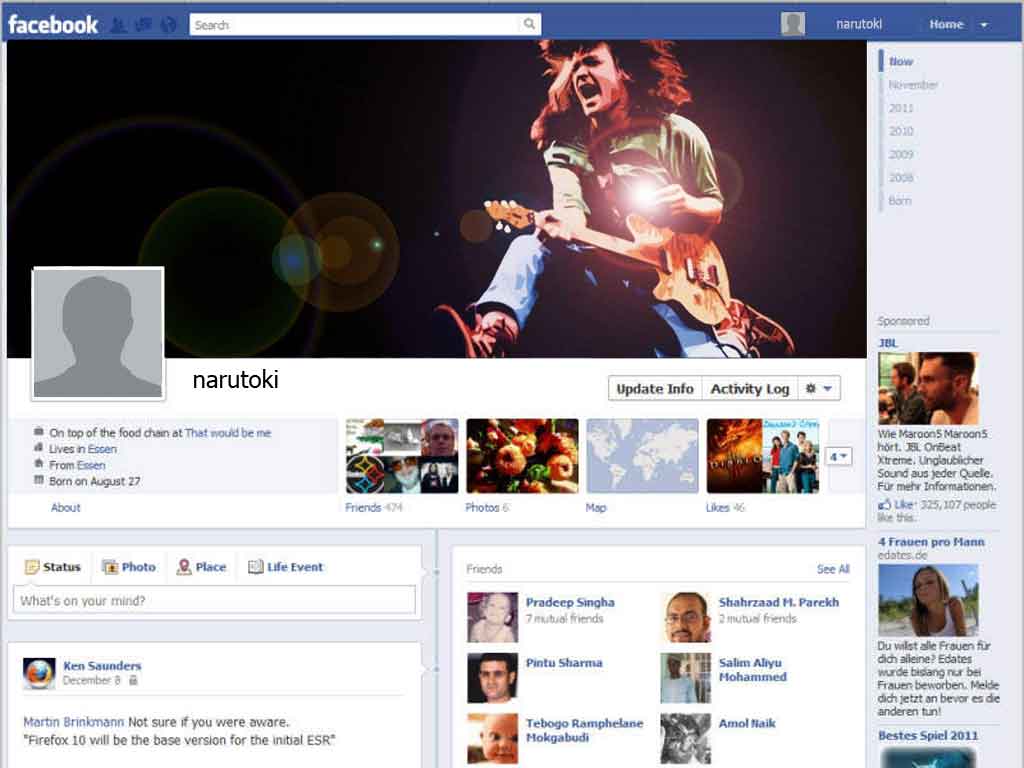Click the Facebook logo
The height and width of the screenshot is (768, 1024).
coord(53,25)
